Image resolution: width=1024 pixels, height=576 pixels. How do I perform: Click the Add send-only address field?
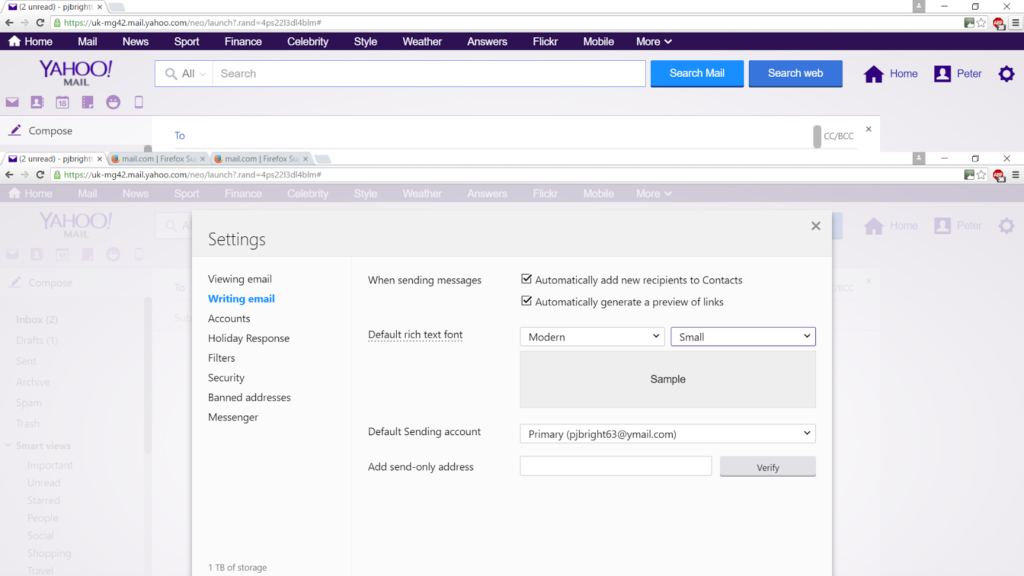(616, 466)
